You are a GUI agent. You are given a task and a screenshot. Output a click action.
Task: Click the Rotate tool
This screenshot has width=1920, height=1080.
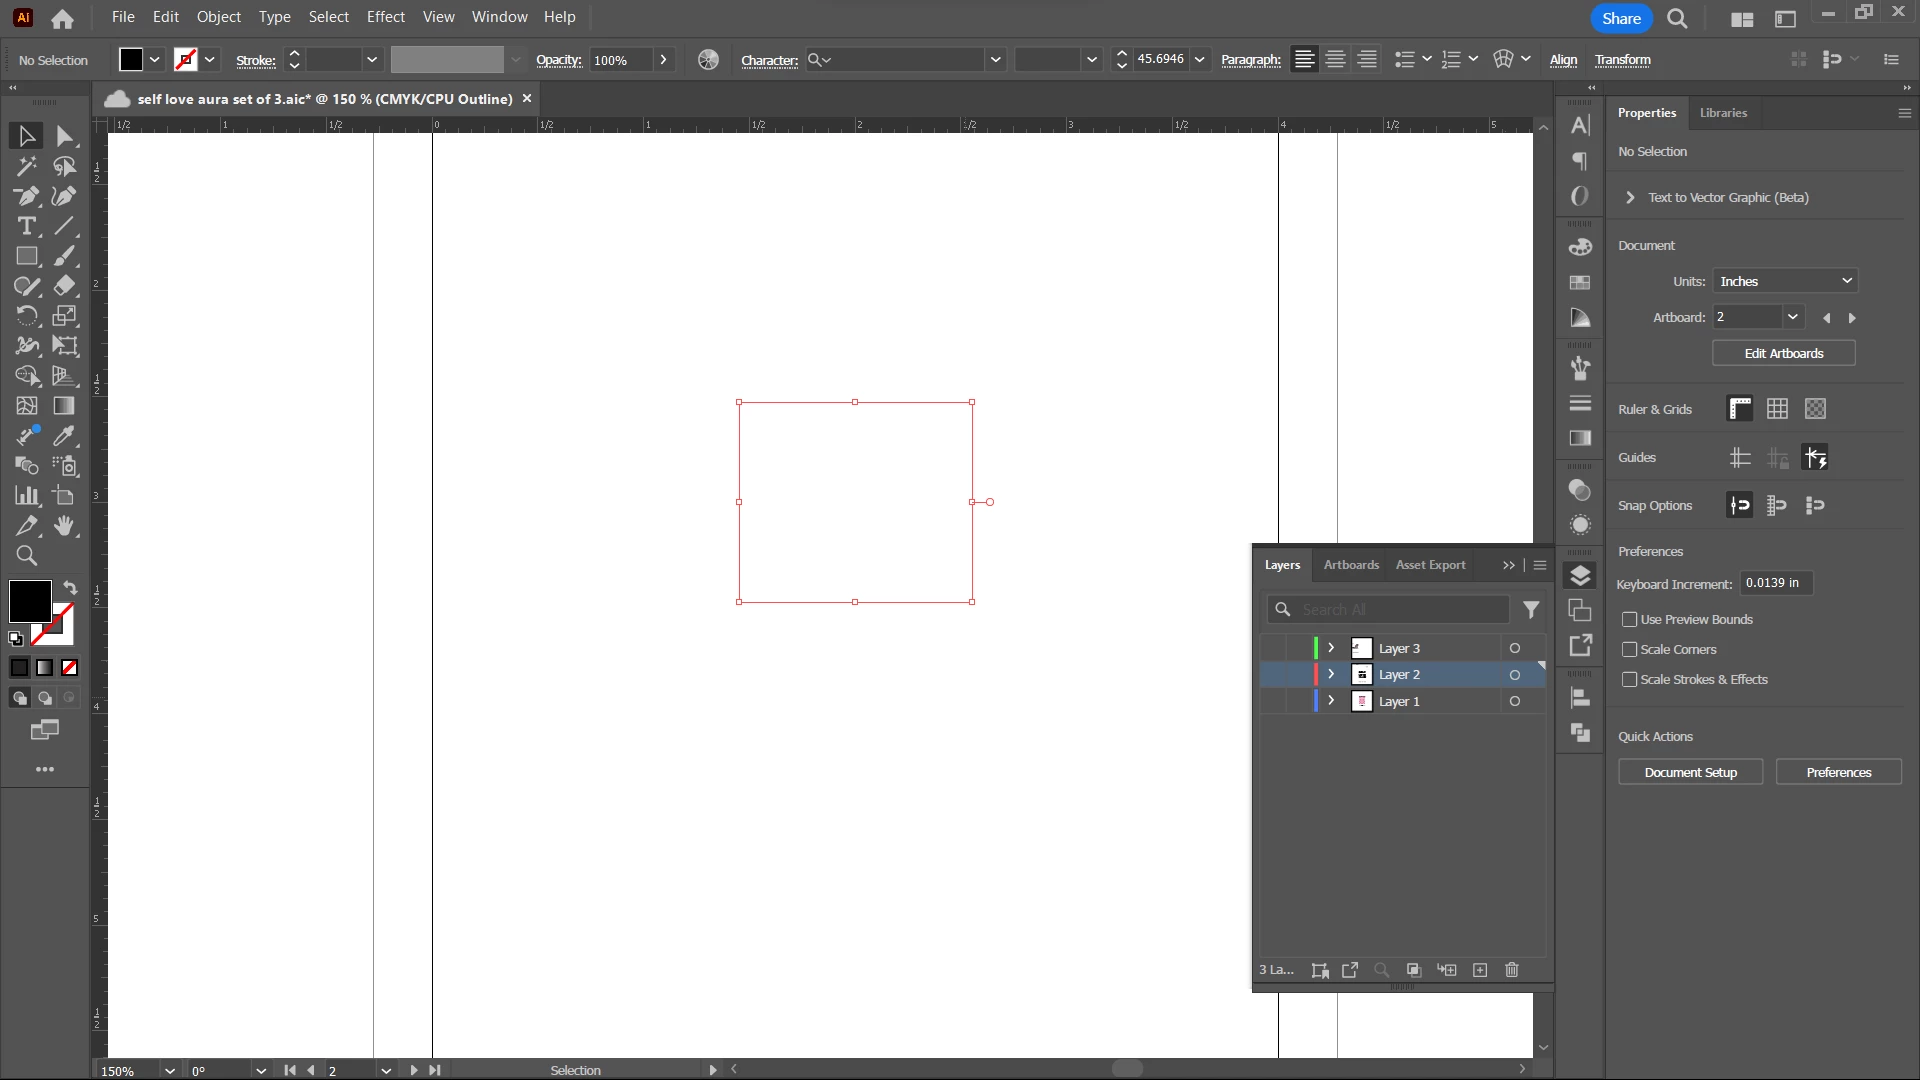click(x=27, y=316)
